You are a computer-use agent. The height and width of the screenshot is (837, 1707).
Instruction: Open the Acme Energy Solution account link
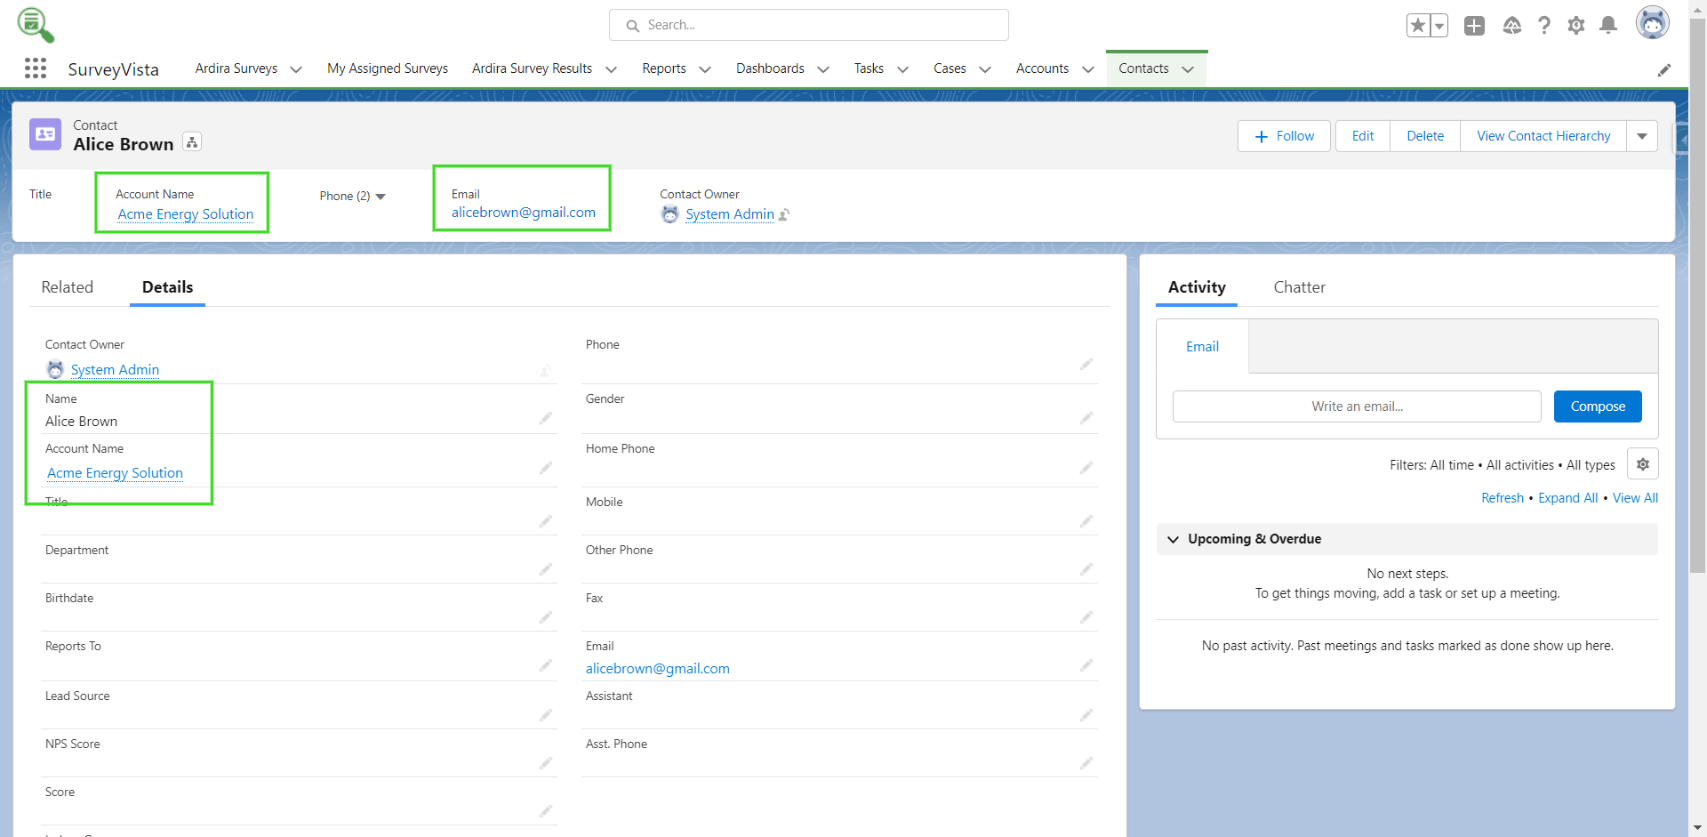tap(185, 214)
